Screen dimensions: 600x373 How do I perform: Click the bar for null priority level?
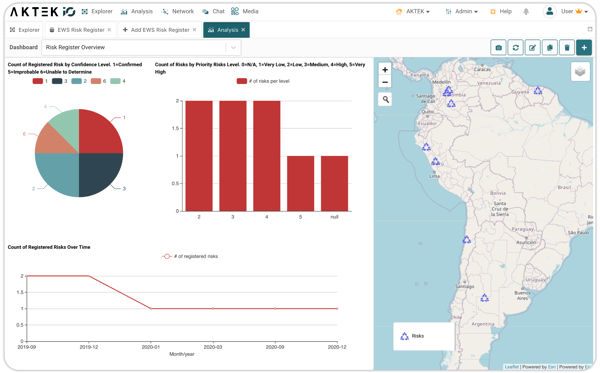[x=334, y=184]
